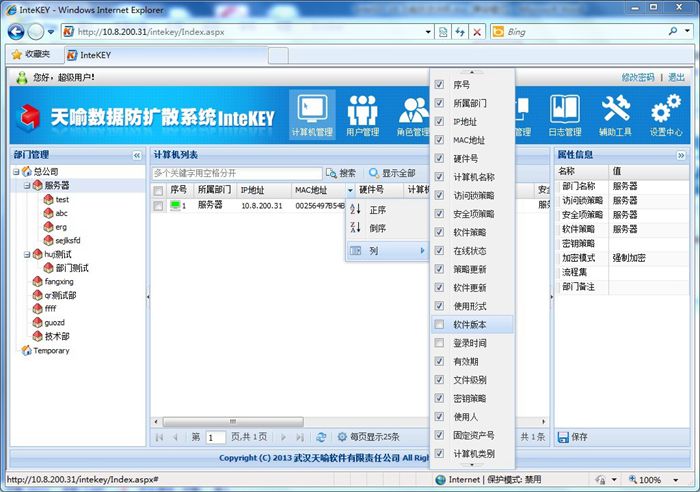This screenshot has height=492, width=700.
Task: Click the left arrow of grid scrollbar
Action: (x=156, y=421)
